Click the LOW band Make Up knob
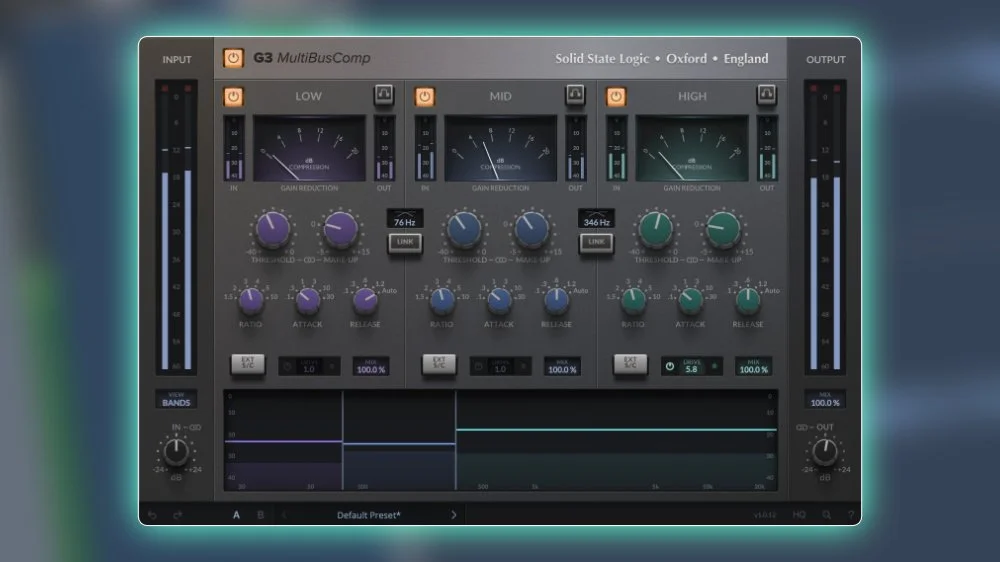The image size is (1000, 562). point(341,229)
